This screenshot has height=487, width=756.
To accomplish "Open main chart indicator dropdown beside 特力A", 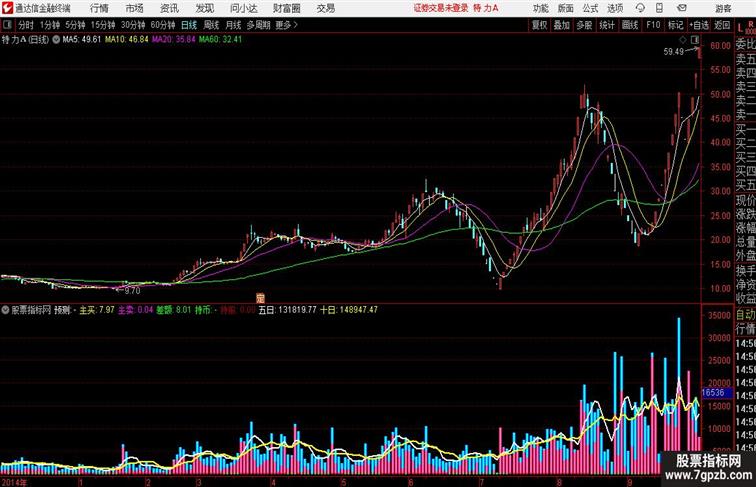I will click(56, 40).
